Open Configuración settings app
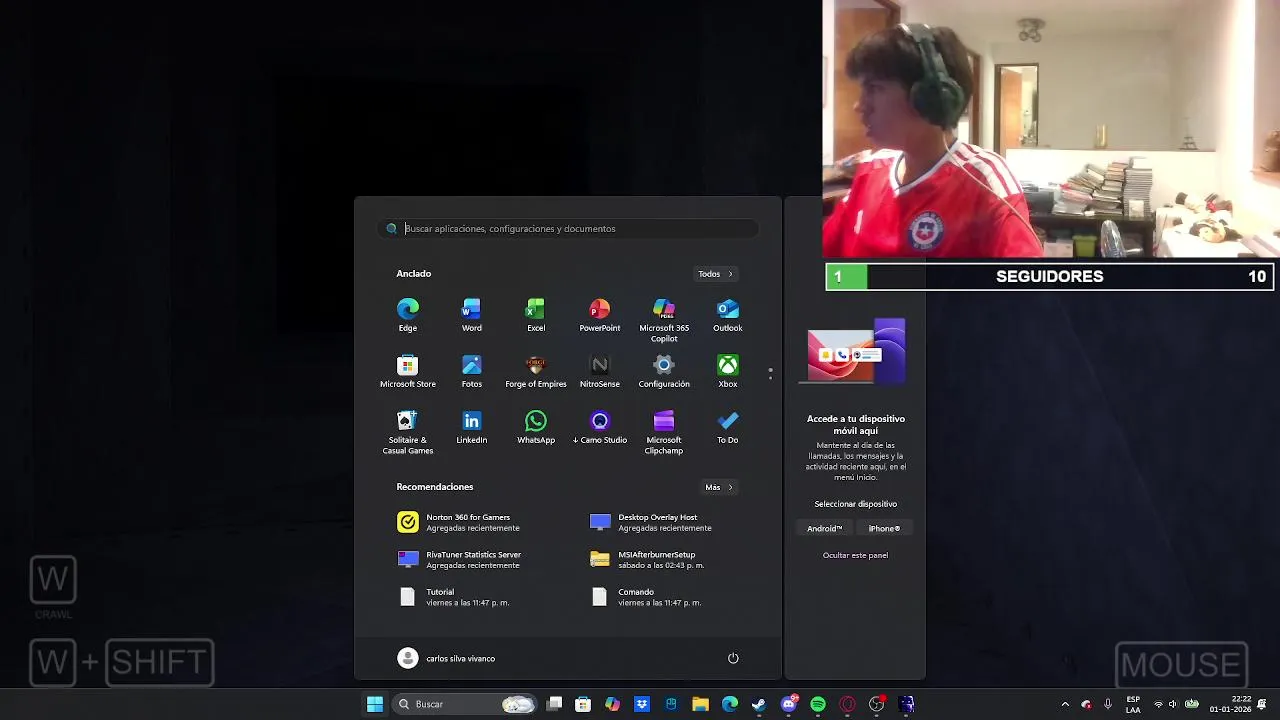The width and height of the screenshot is (1280, 720). (x=664, y=371)
